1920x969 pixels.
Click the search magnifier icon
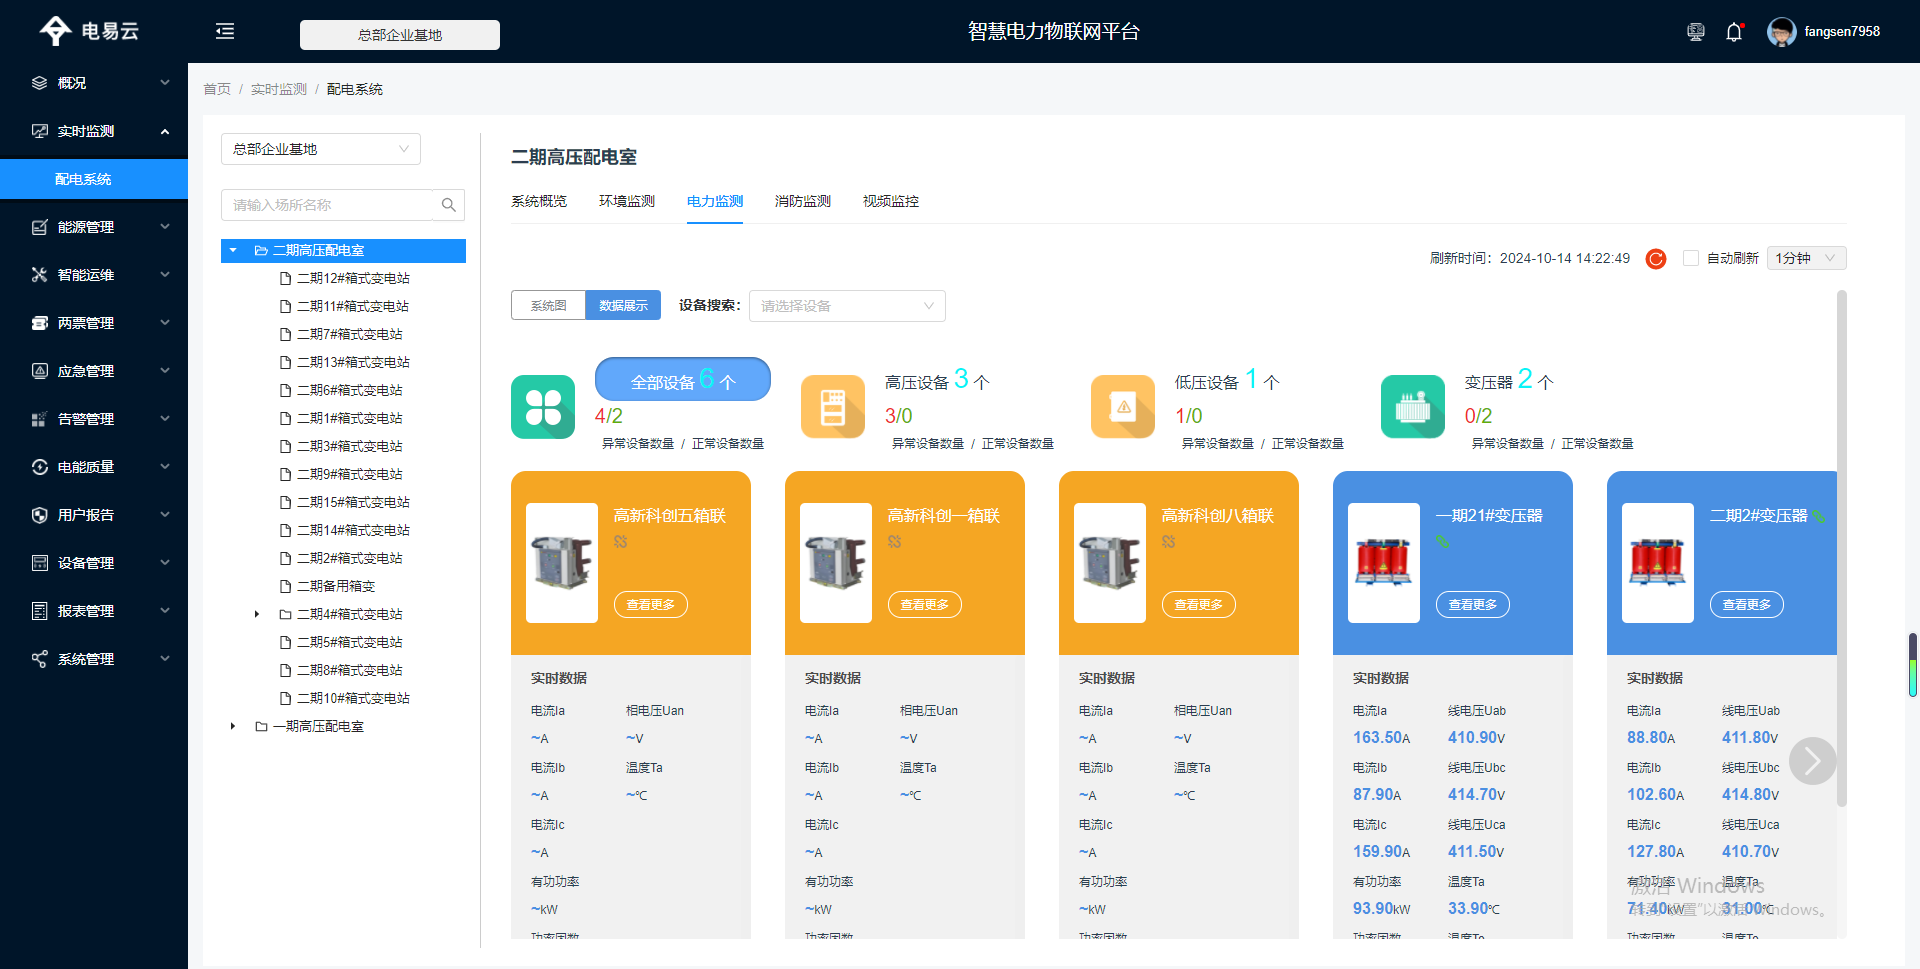(x=449, y=205)
